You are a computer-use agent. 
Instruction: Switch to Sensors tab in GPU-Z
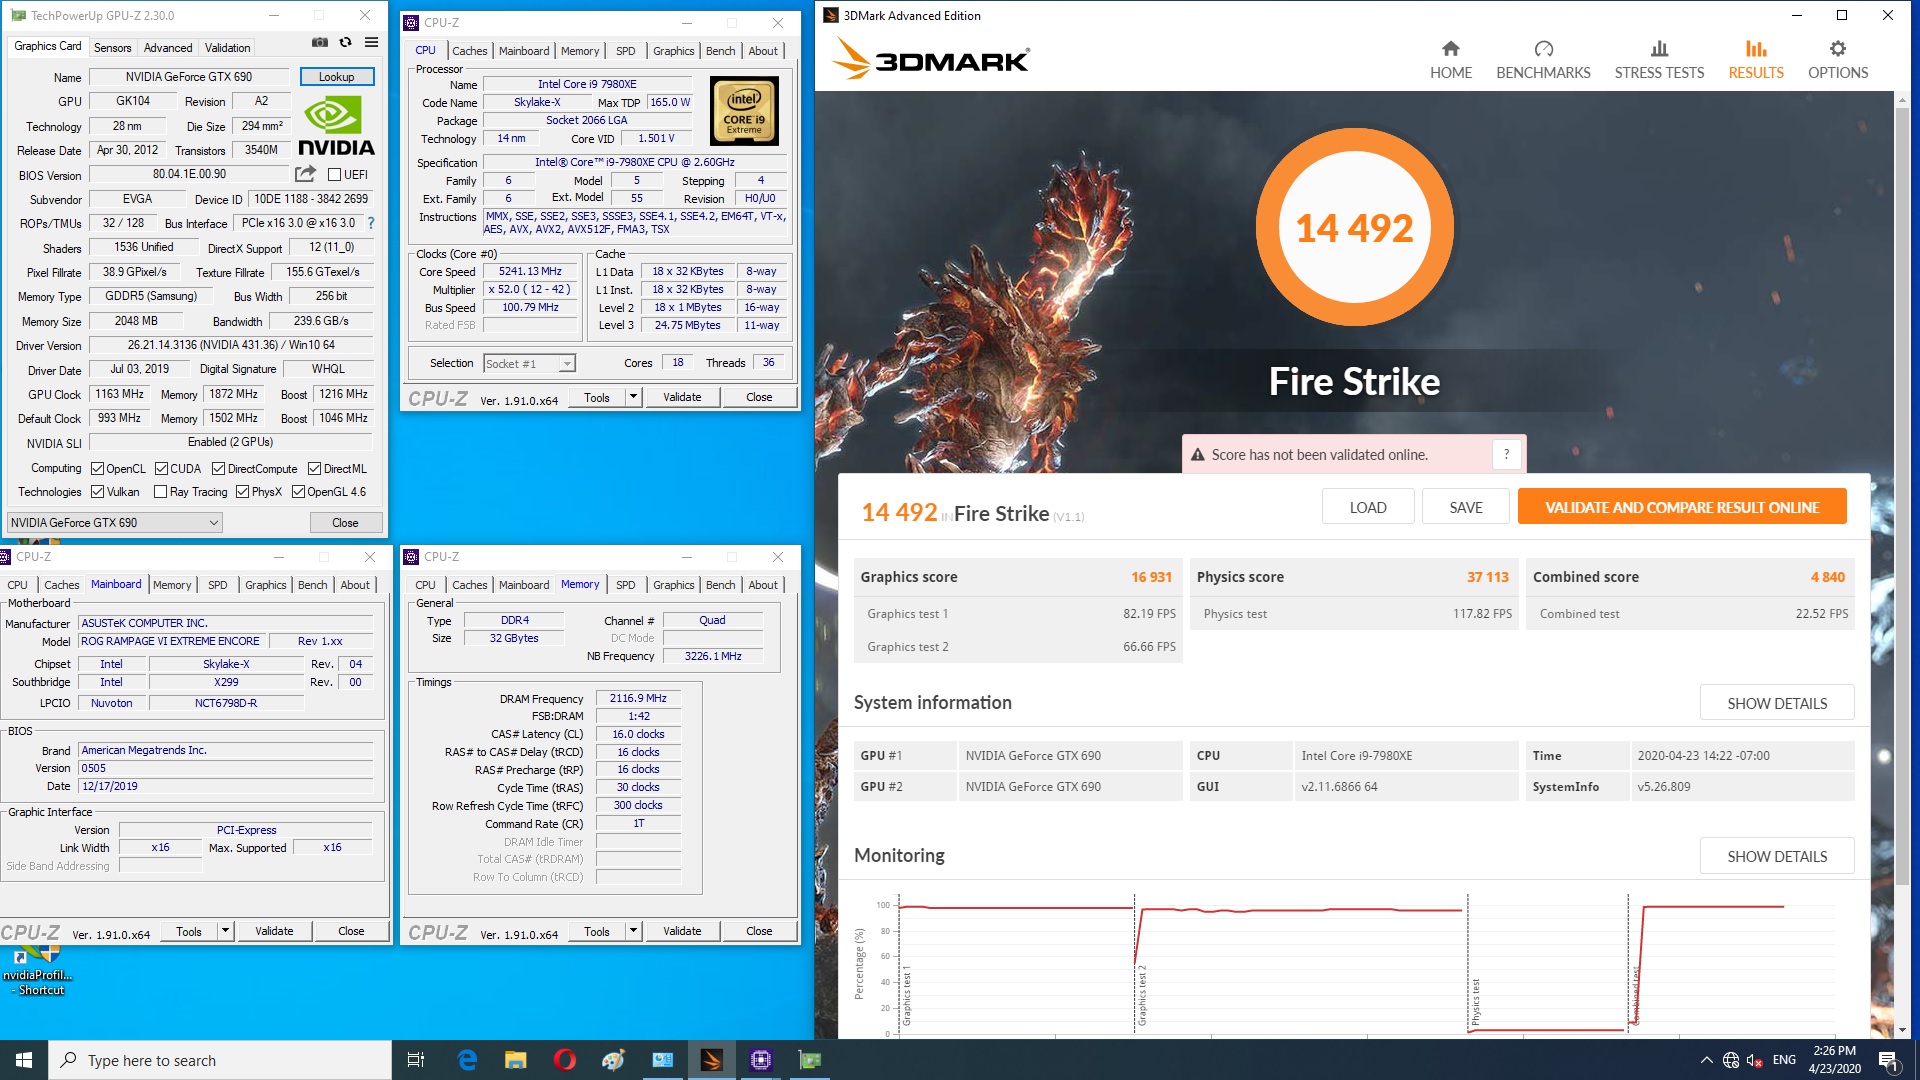click(112, 48)
